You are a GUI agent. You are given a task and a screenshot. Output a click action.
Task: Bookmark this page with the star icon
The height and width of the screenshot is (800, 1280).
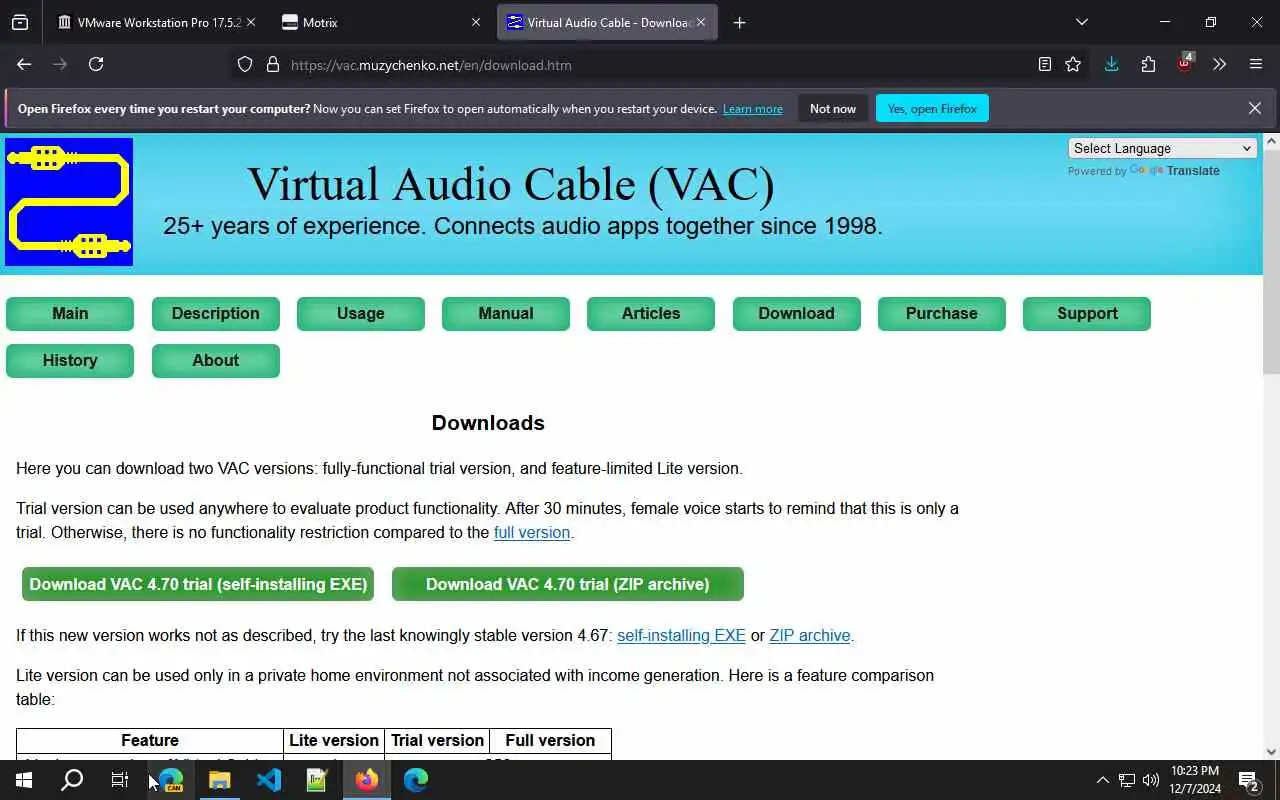pyautogui.click(x=1073, y=64)
